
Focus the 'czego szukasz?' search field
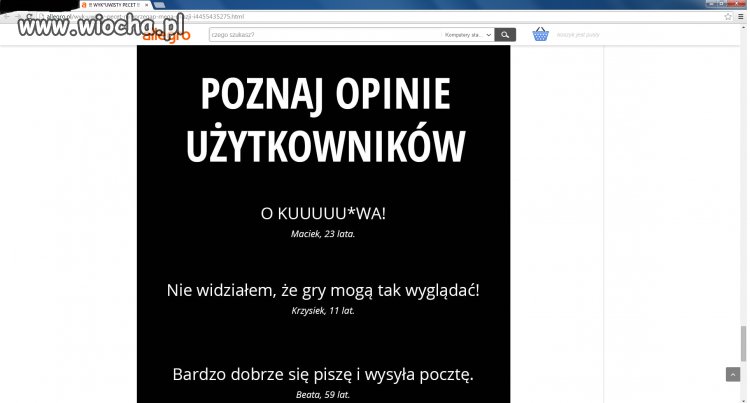[325, 35]
